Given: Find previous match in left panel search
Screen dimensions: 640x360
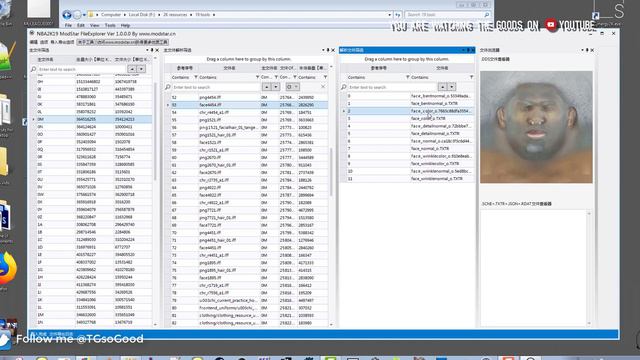Looking at the screenshot, I should [132, 69].
